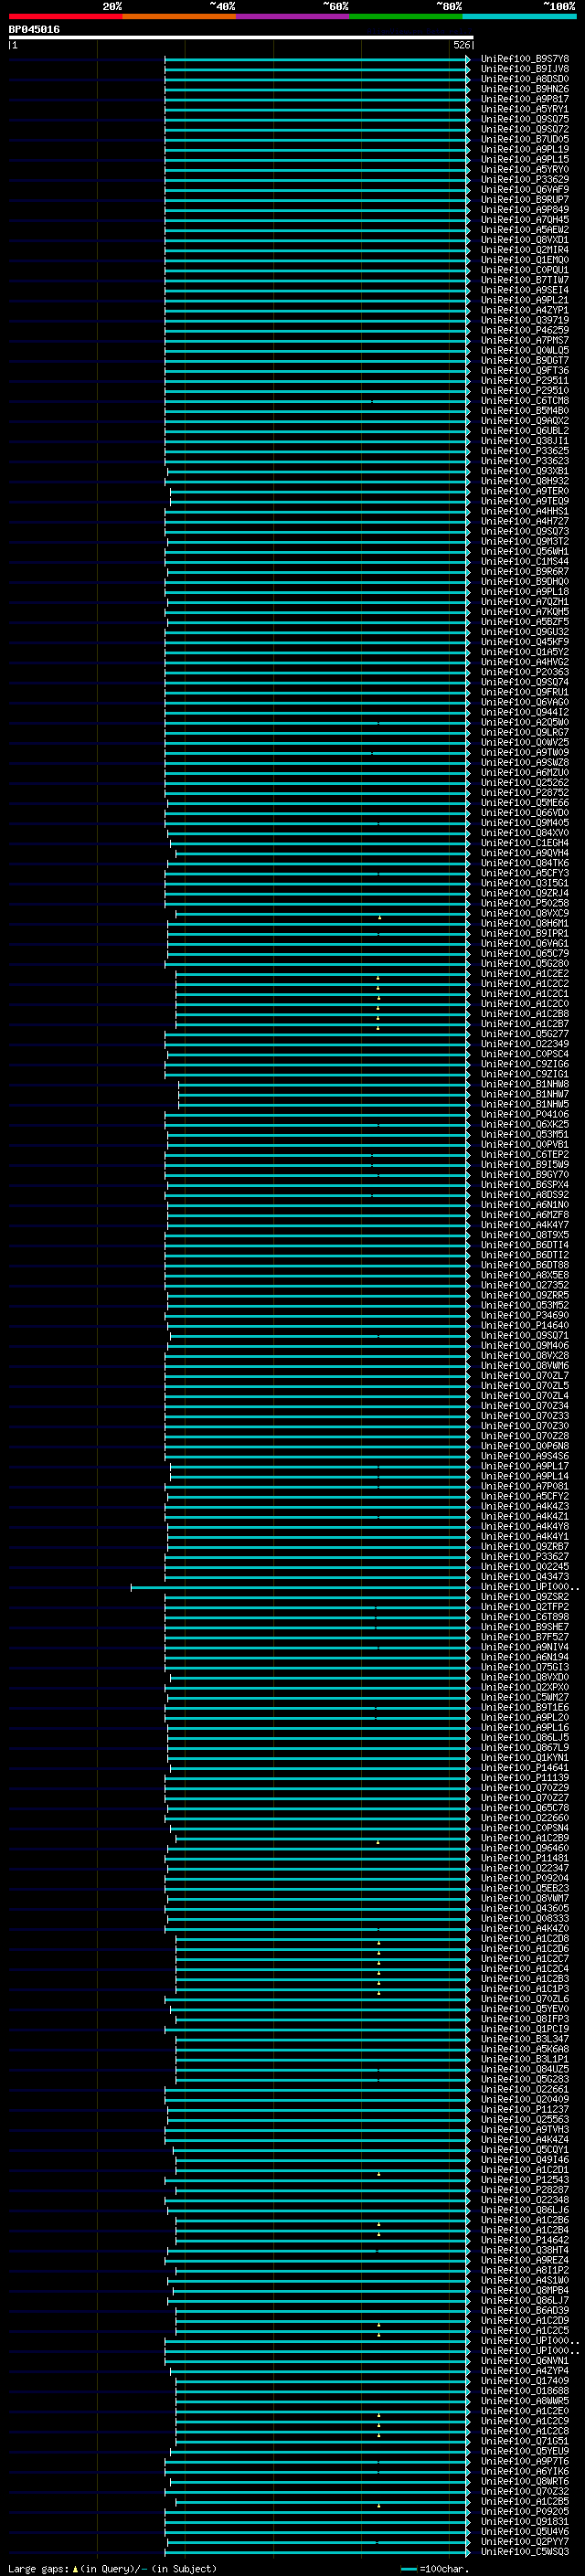This screenshot has width=585, height=2576.
Task: Click hit label UniRef100_B7UD05
Action: [x=524, y=139]
